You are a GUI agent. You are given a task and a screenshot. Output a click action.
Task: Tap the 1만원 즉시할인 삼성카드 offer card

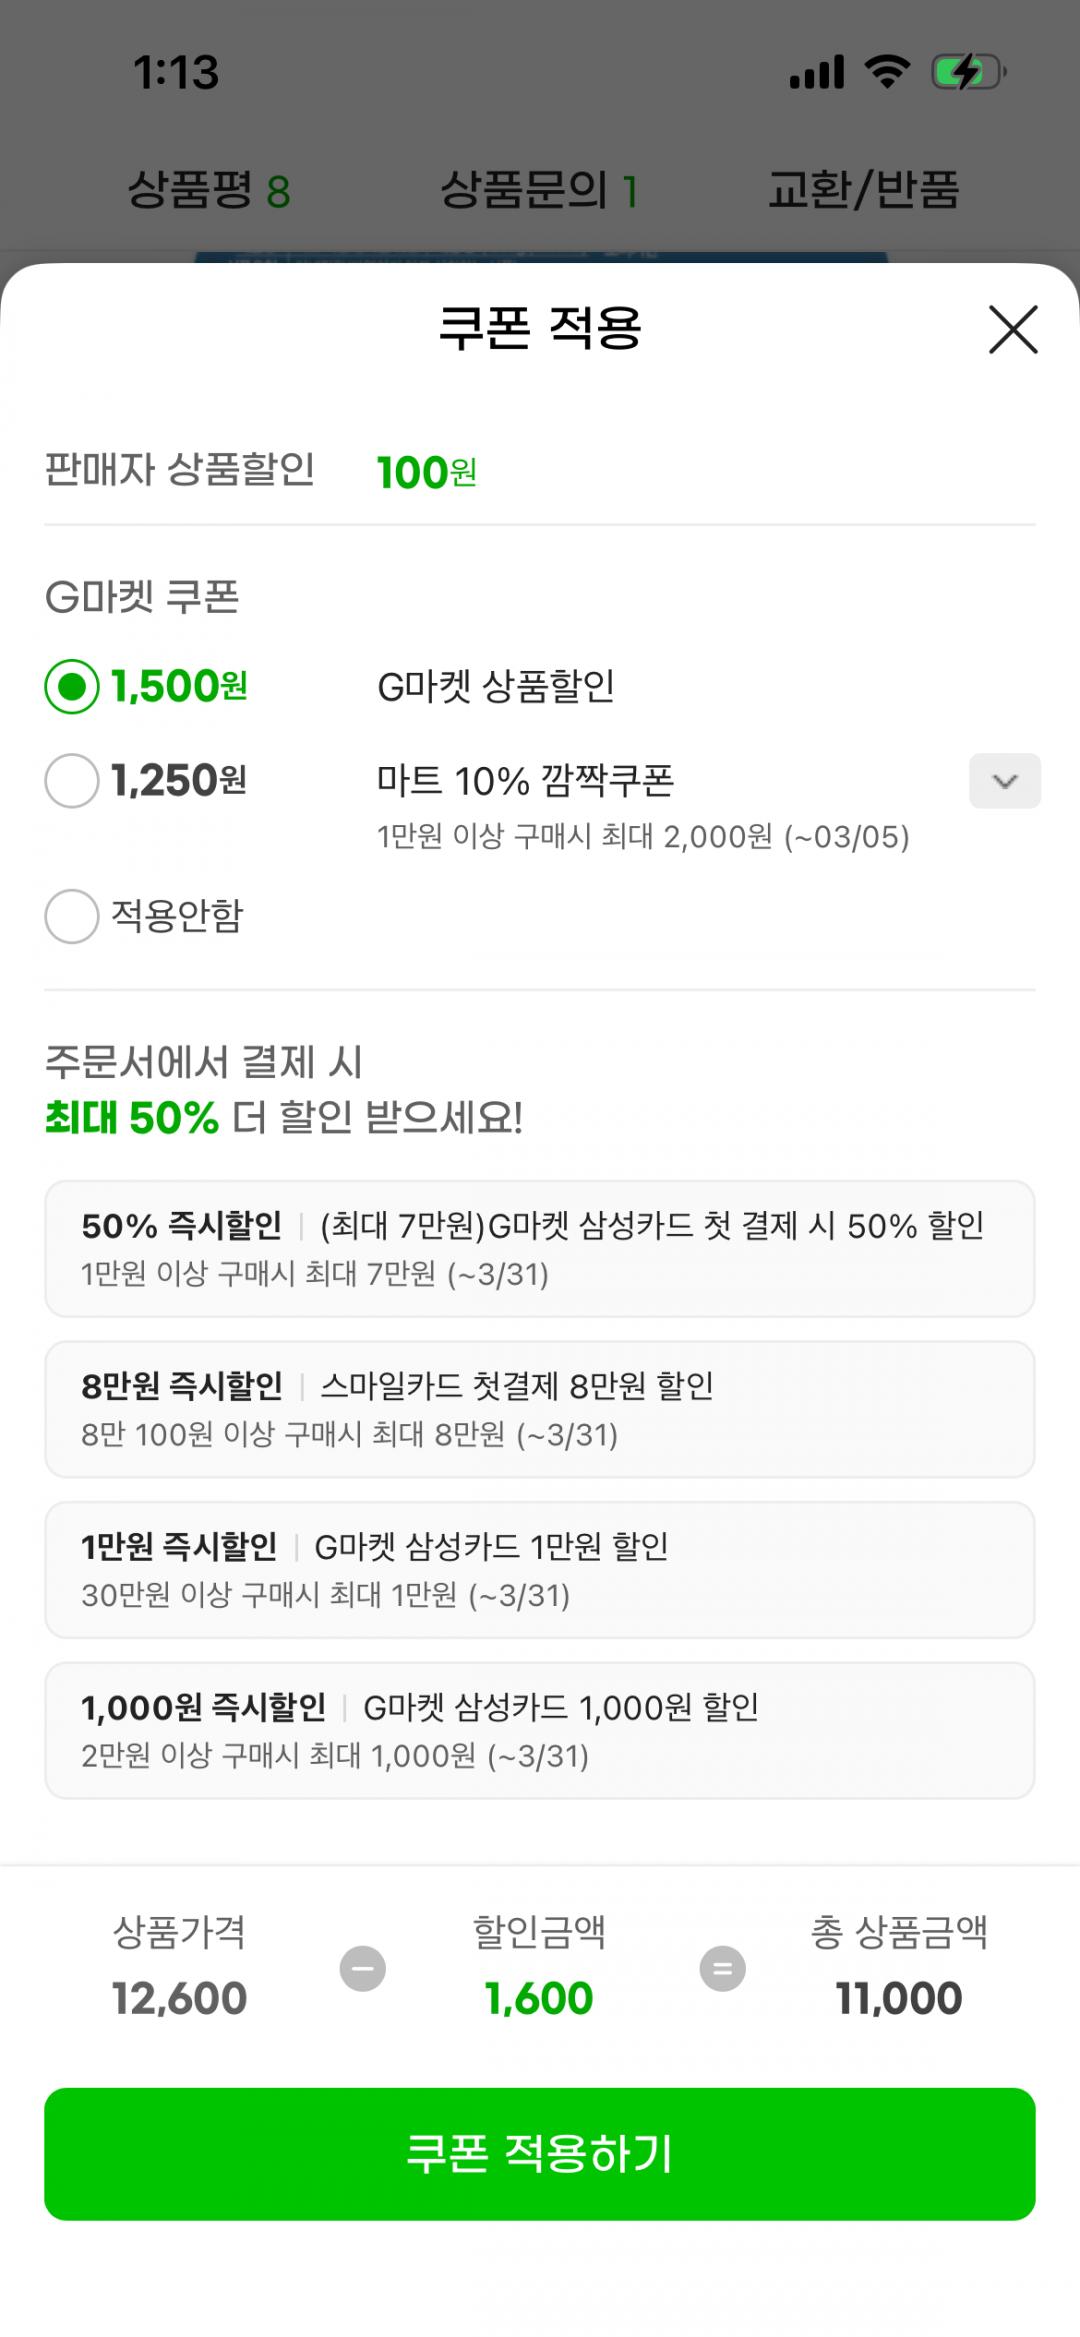540,1569
